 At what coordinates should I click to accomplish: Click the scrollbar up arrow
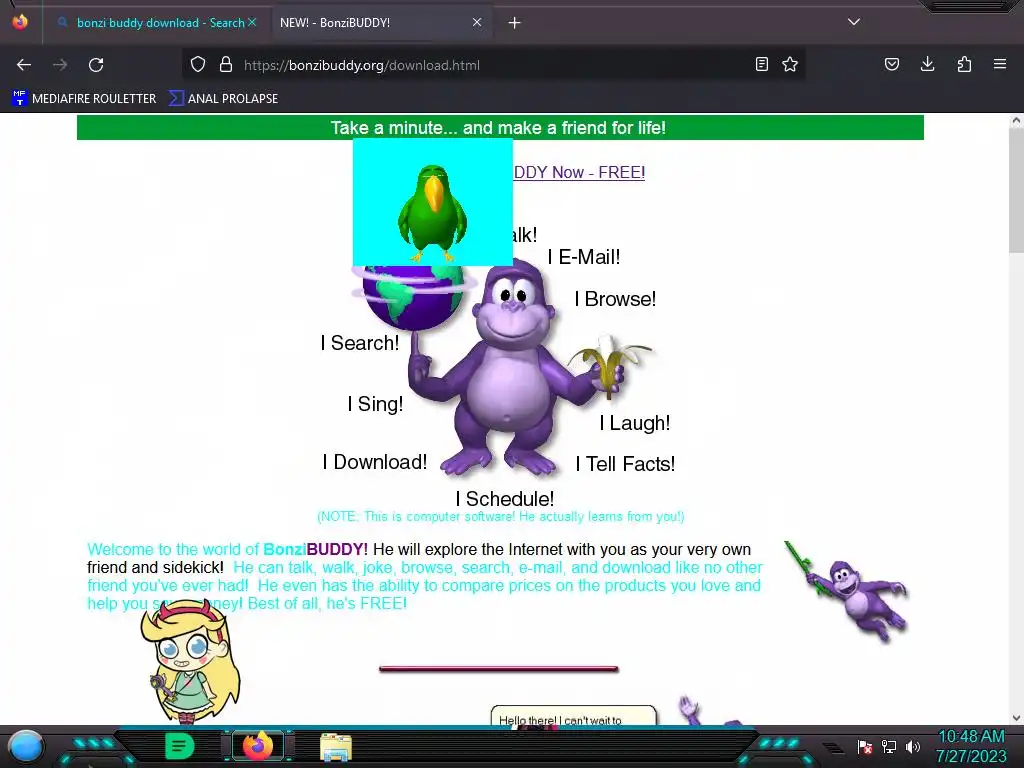tap(1016, 120)
